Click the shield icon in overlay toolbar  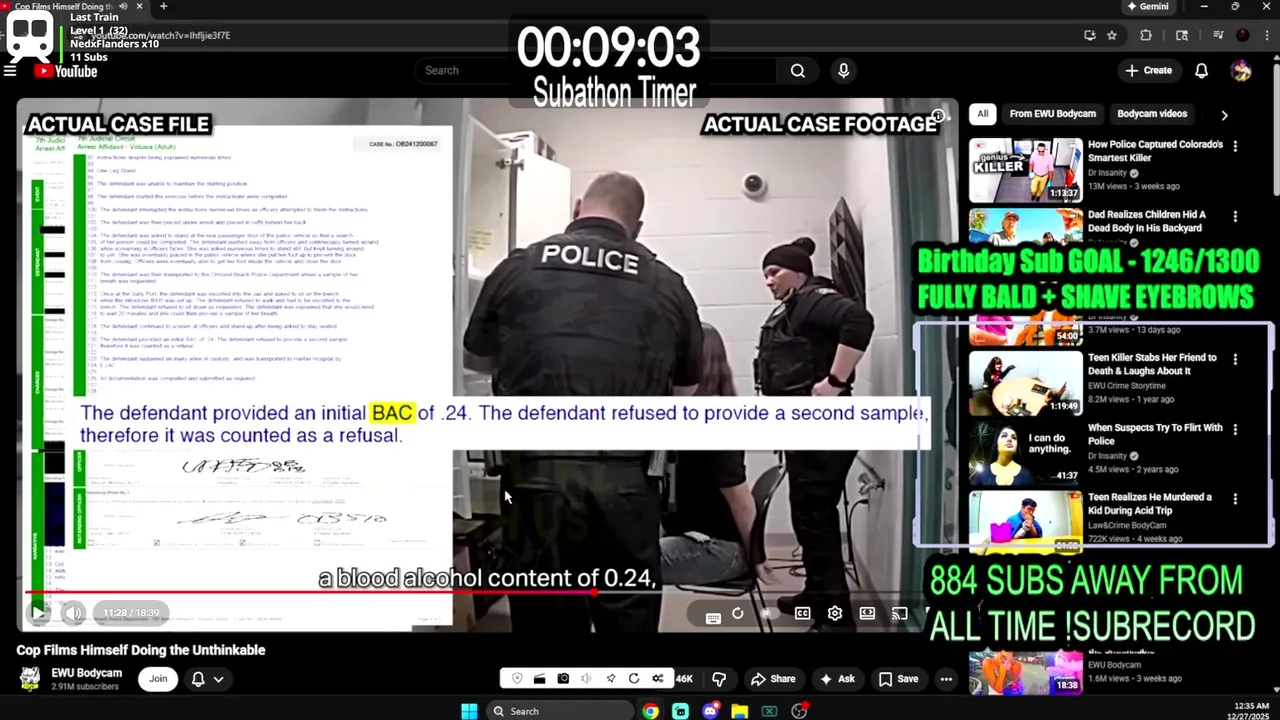pos(517,679)
